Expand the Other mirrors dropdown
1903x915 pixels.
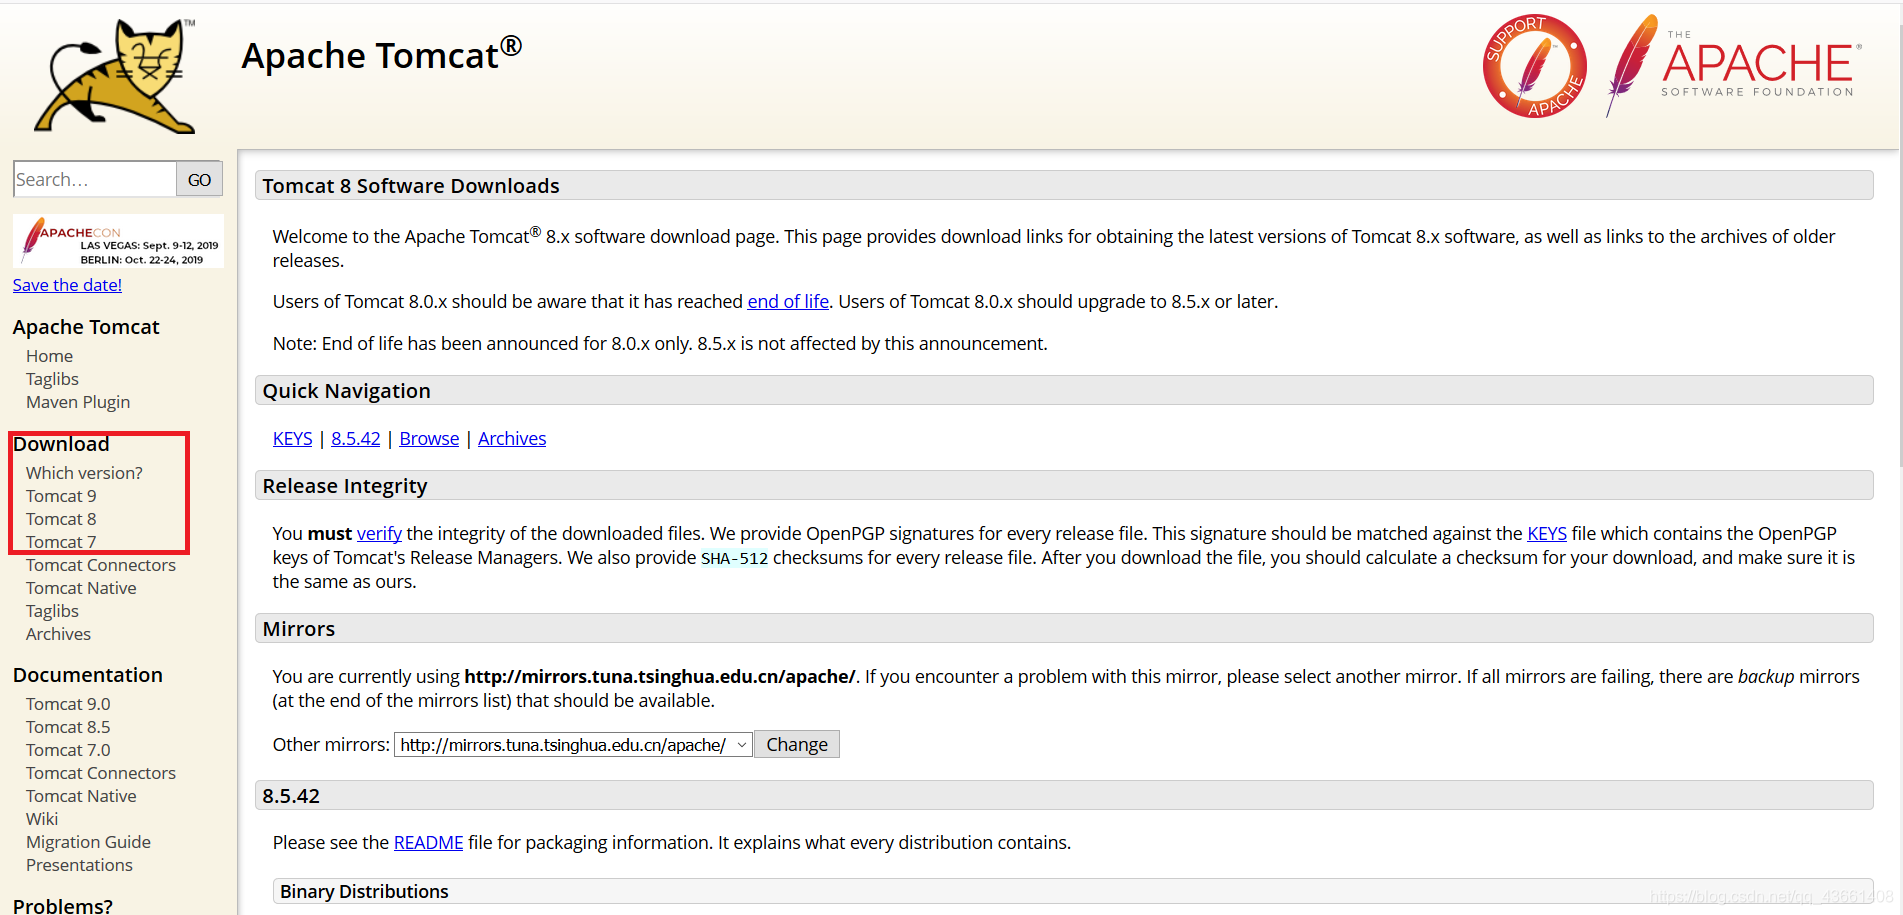click(573, 744)
